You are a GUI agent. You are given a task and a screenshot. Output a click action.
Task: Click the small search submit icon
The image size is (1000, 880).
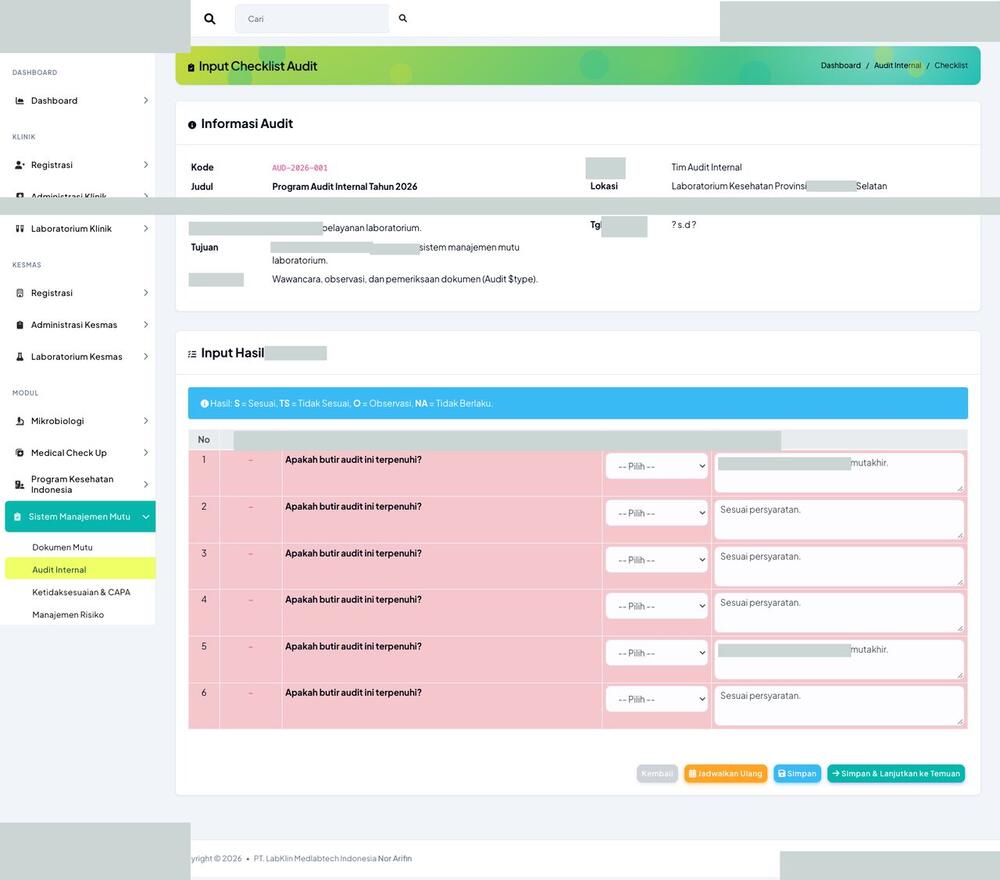[x=403, y=18]
